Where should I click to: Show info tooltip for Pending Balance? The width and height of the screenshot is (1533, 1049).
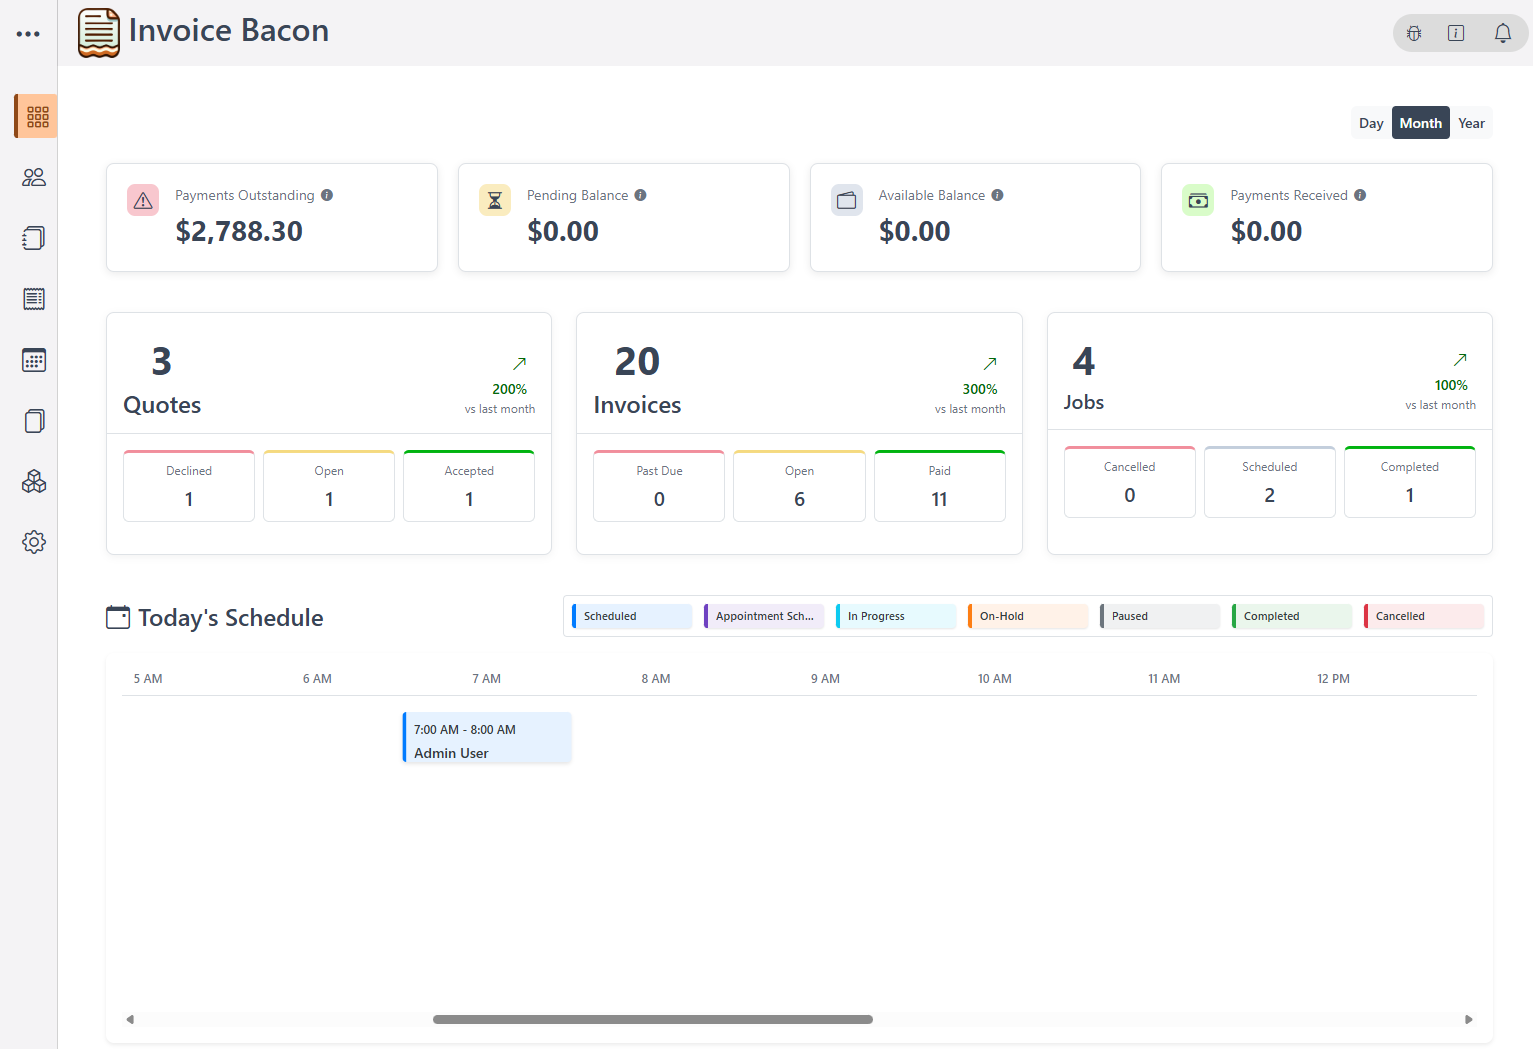click(x=641, y=195)
